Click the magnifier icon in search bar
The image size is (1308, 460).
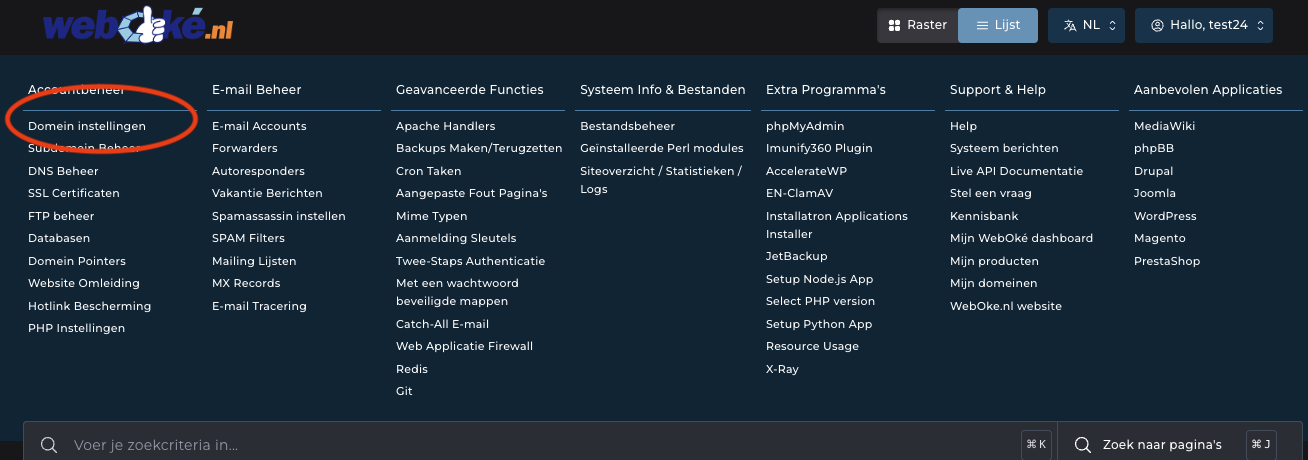tap(47, 445)
